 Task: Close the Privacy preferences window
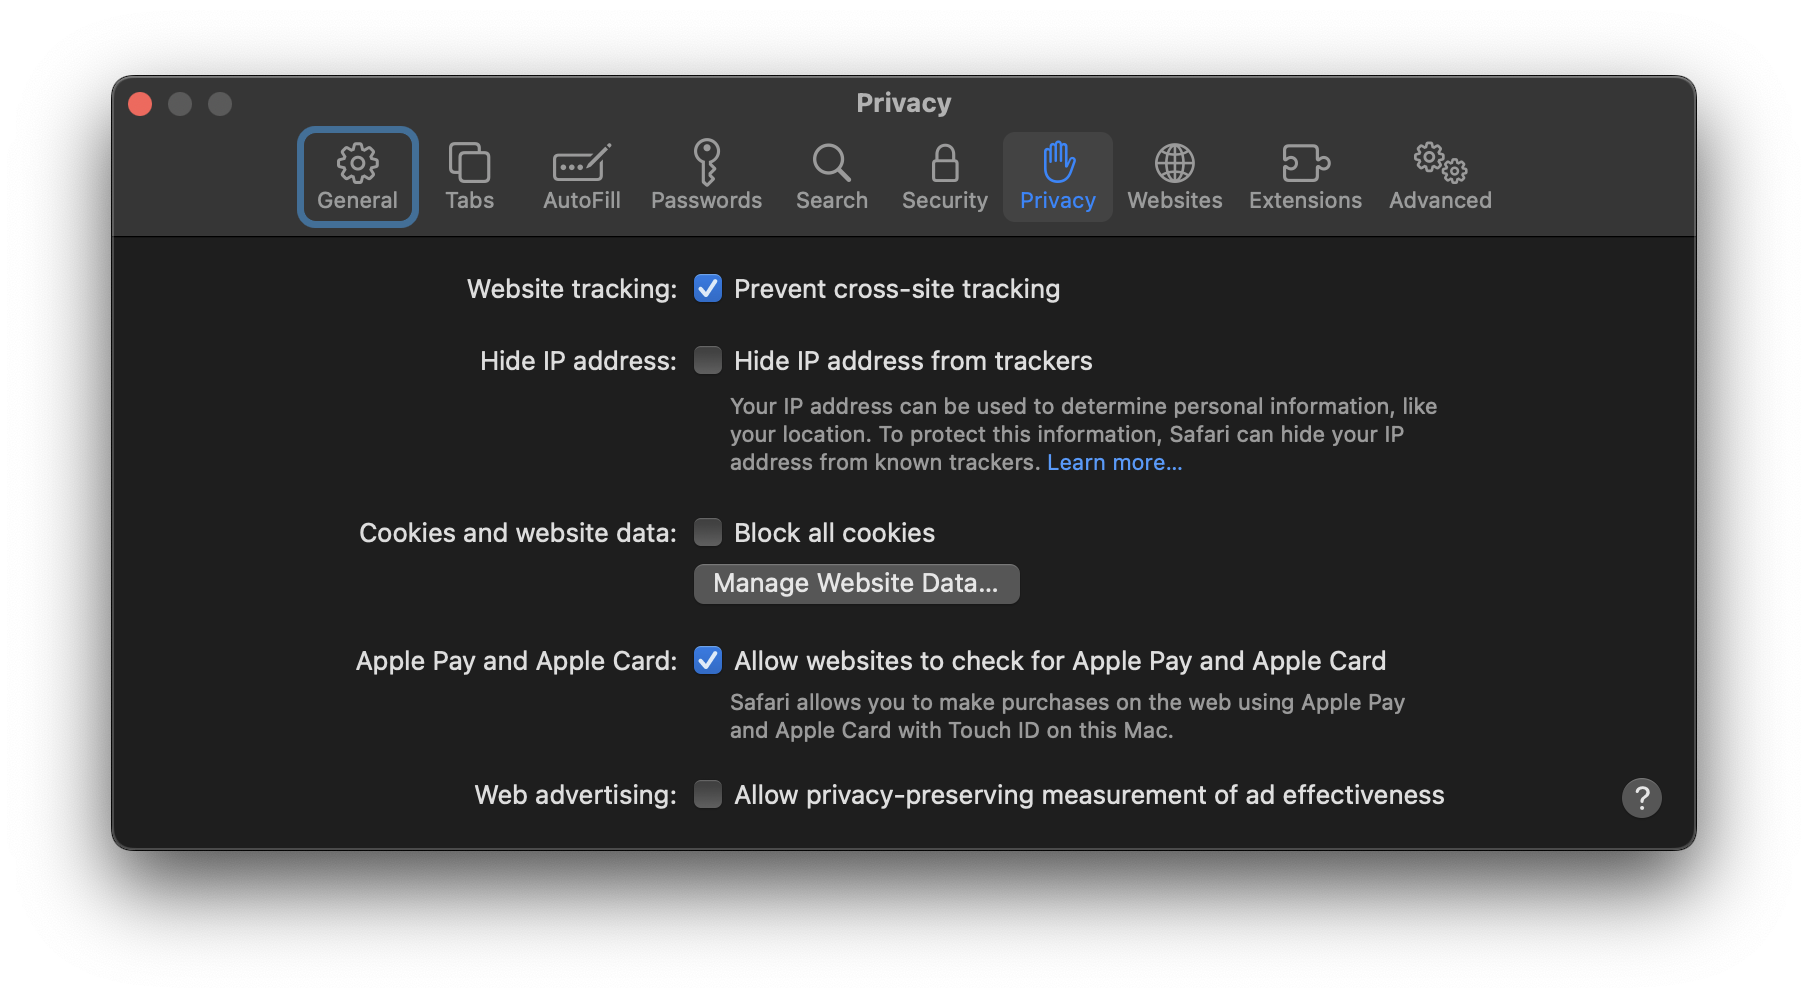click(x=140, y=104)
